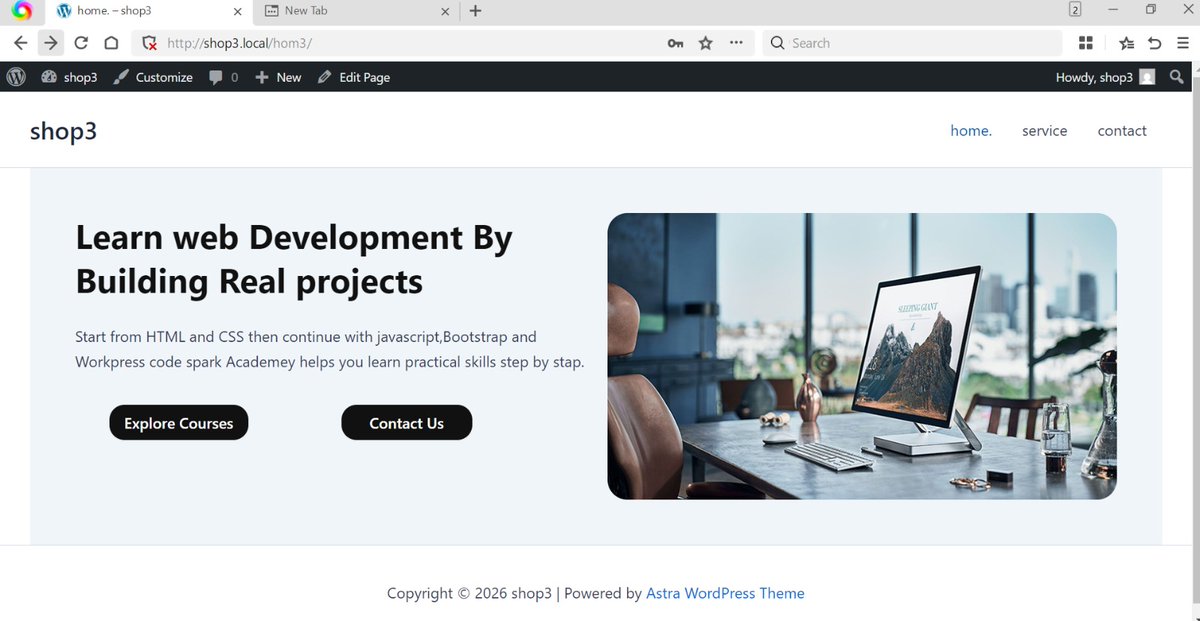
Task: Open the three-dot address bar menu
Action: pyautogui.click(x=736, y=43)
